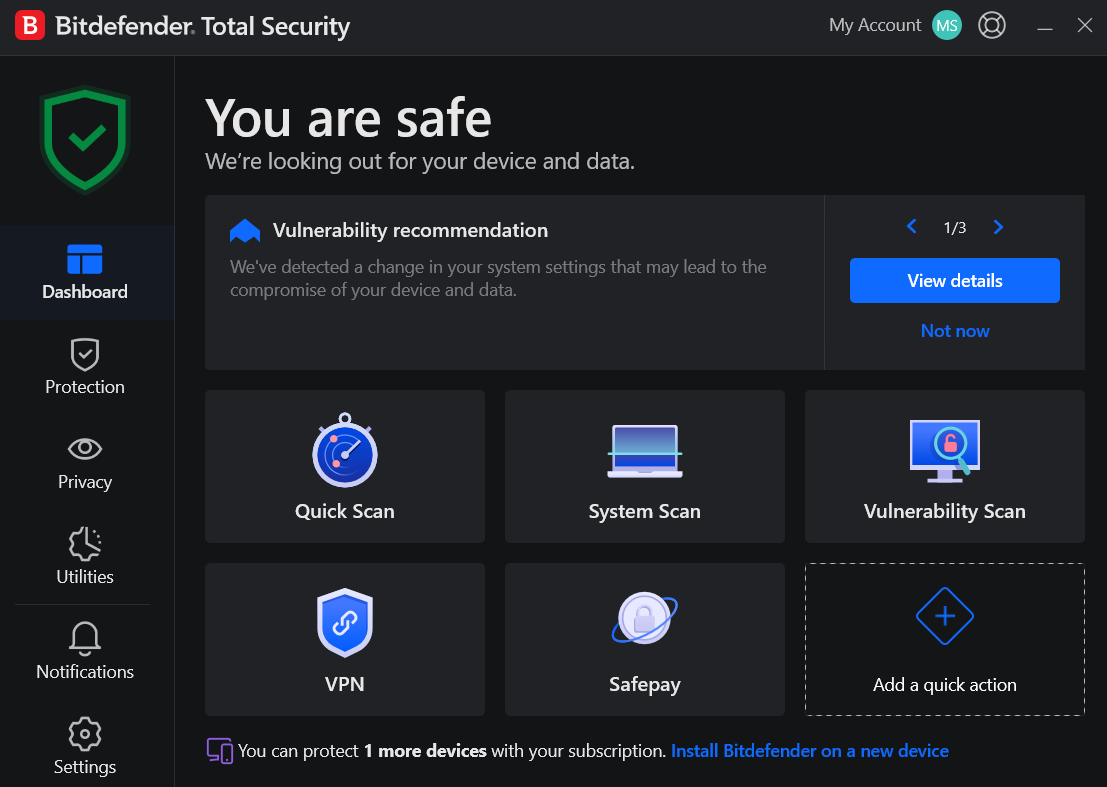Image resolution: width=1107 pixels, height=787 pixels.
Task: Click "We're looking out for your device" text
Action: [x=420, y=162]
